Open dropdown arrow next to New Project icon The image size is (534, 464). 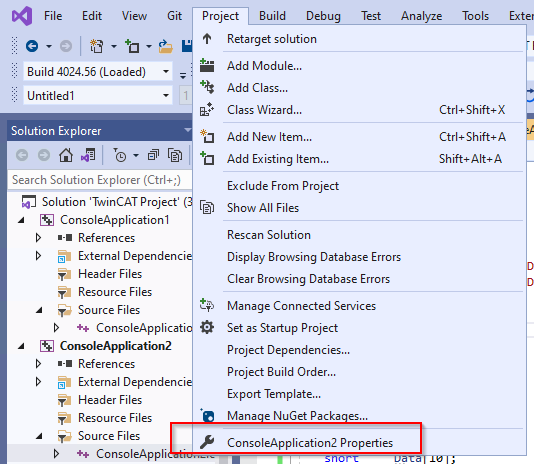(x=114, y=46)
